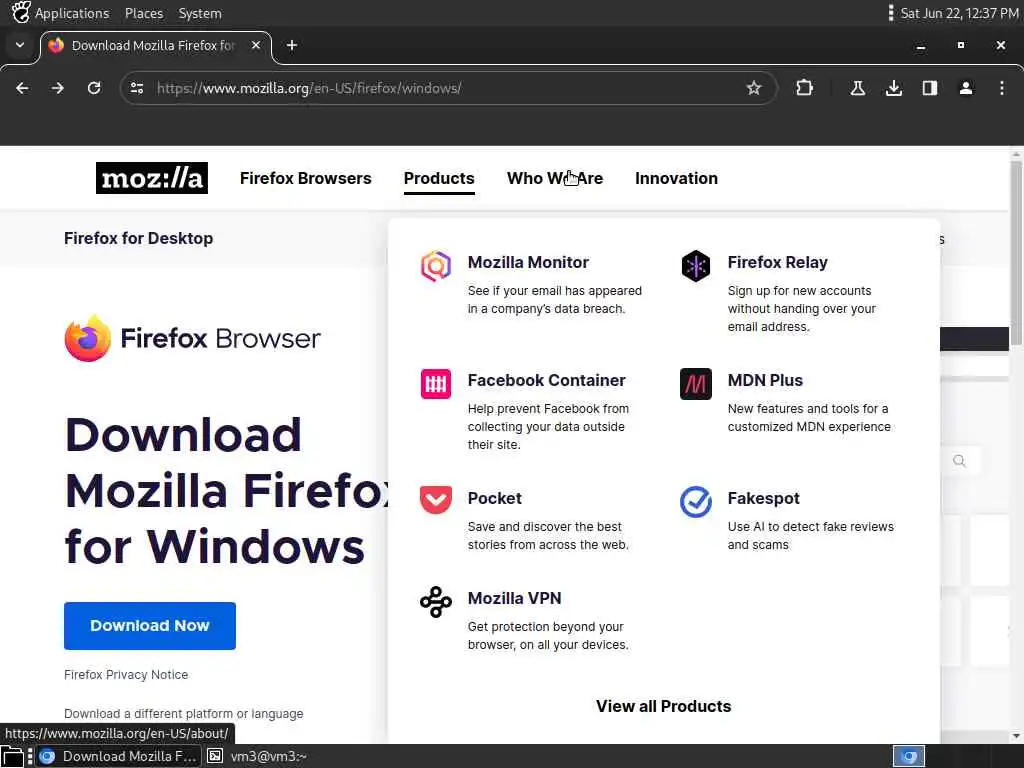Click the GNOME foot logo icon
This screenshot has height=768, width=1024.
20,12
